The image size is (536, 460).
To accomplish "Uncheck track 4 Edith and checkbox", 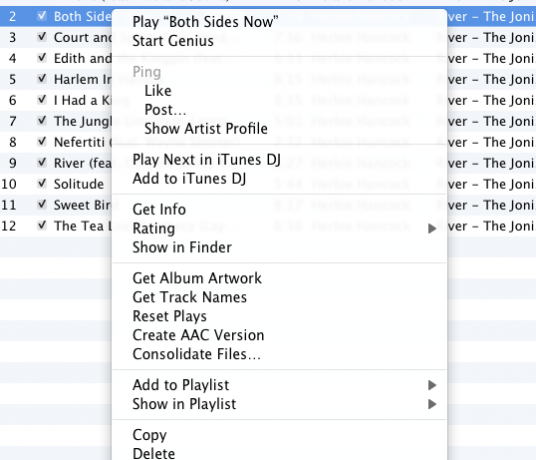I will (x=42, y=58).
